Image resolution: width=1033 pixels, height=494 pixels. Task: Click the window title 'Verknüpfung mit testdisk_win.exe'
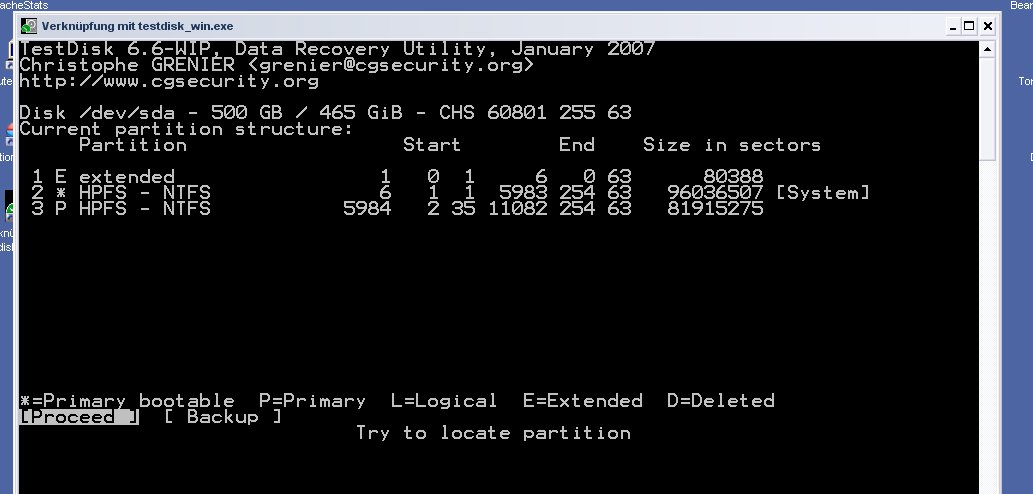[x=137, y=26]
